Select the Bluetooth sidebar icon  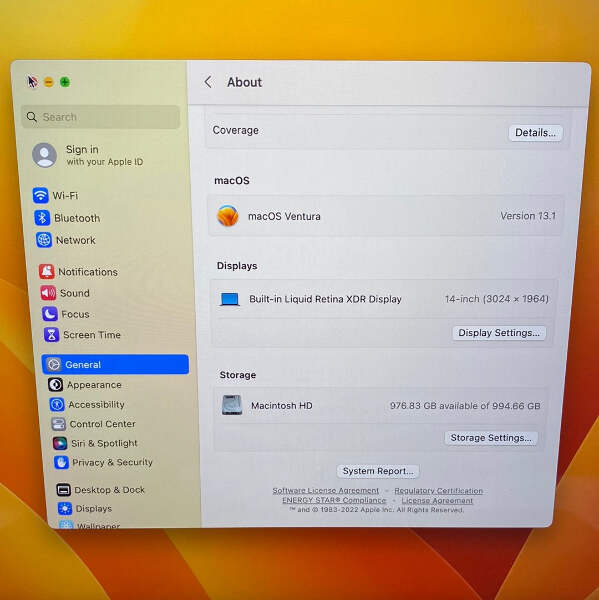42,218
